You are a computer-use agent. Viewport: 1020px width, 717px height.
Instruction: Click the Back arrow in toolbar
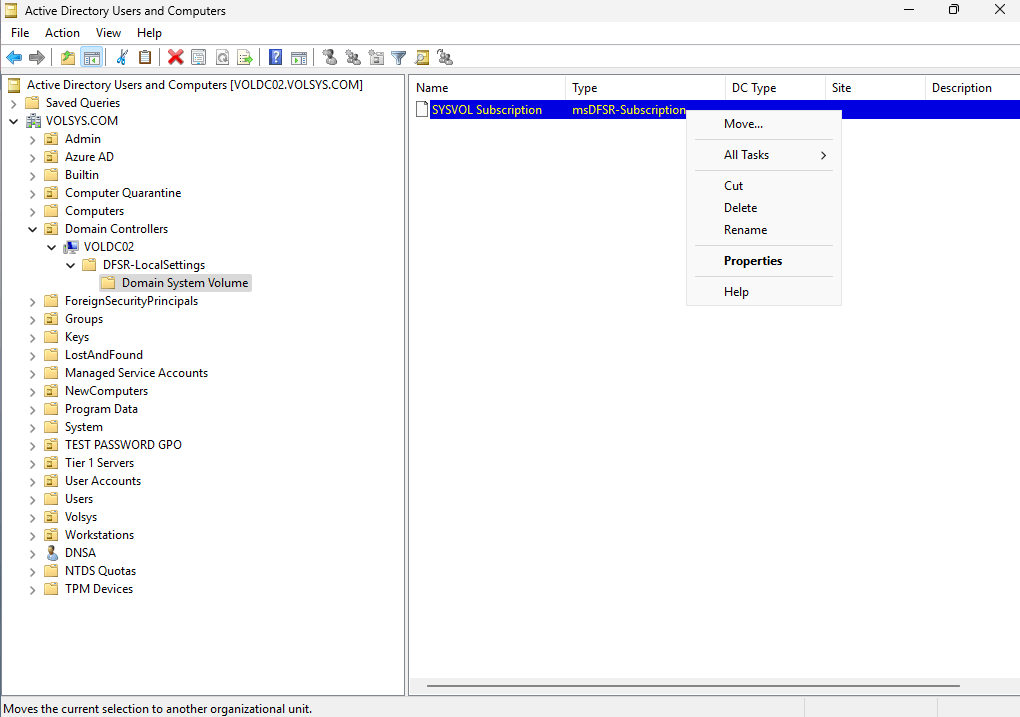coord(14,58)
